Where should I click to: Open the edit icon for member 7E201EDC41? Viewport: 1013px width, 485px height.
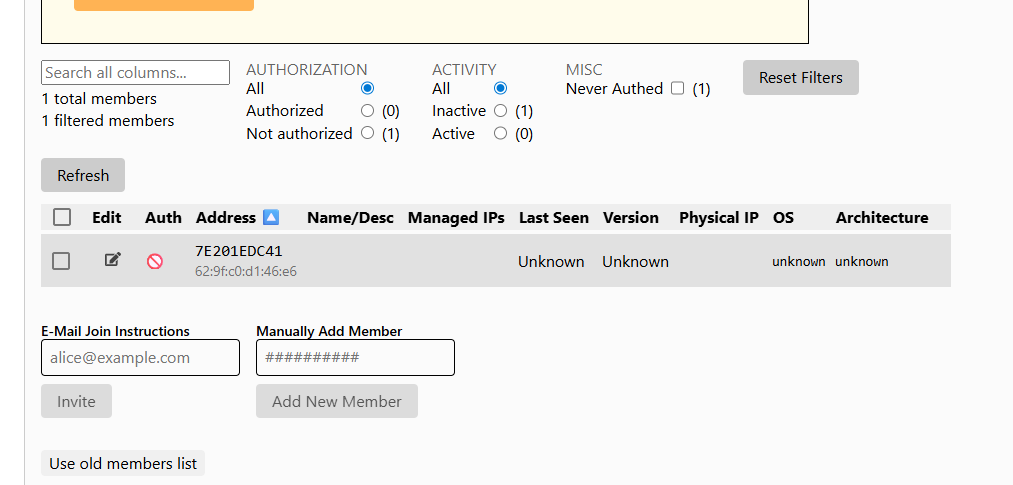pyautogui.click(x=112, y=260)
